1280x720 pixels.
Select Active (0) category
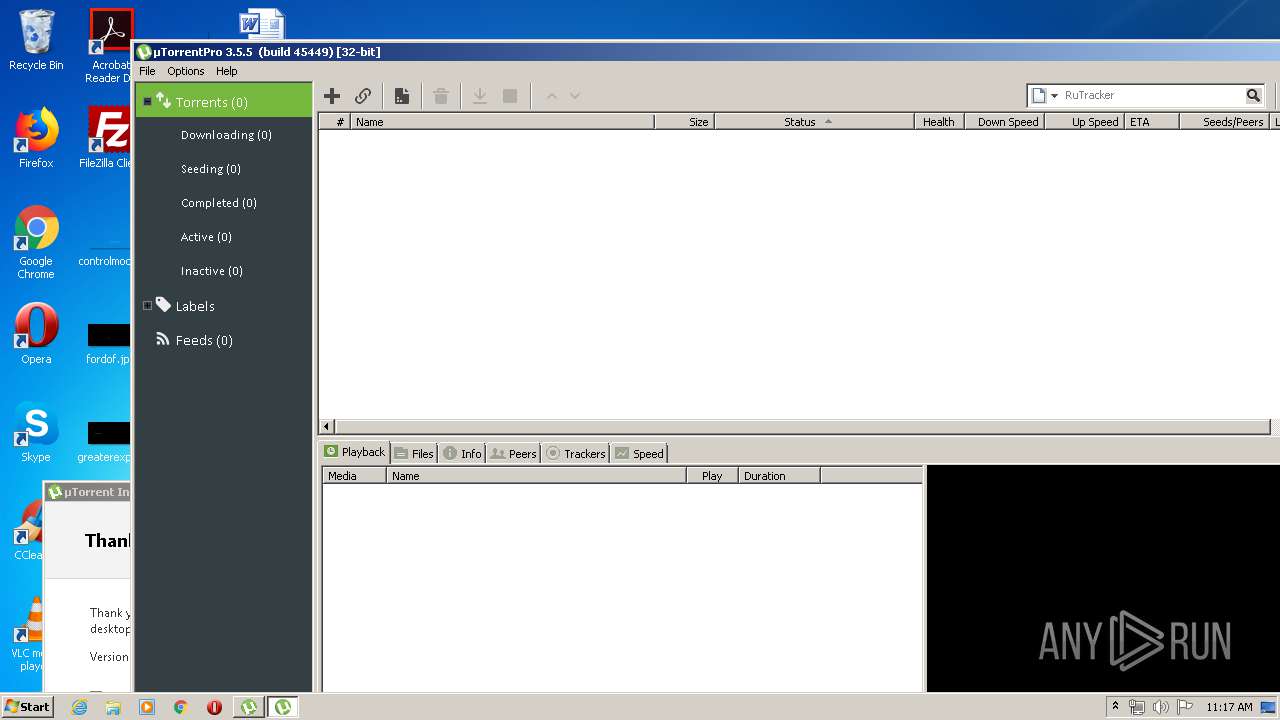(x=206, y=237)
